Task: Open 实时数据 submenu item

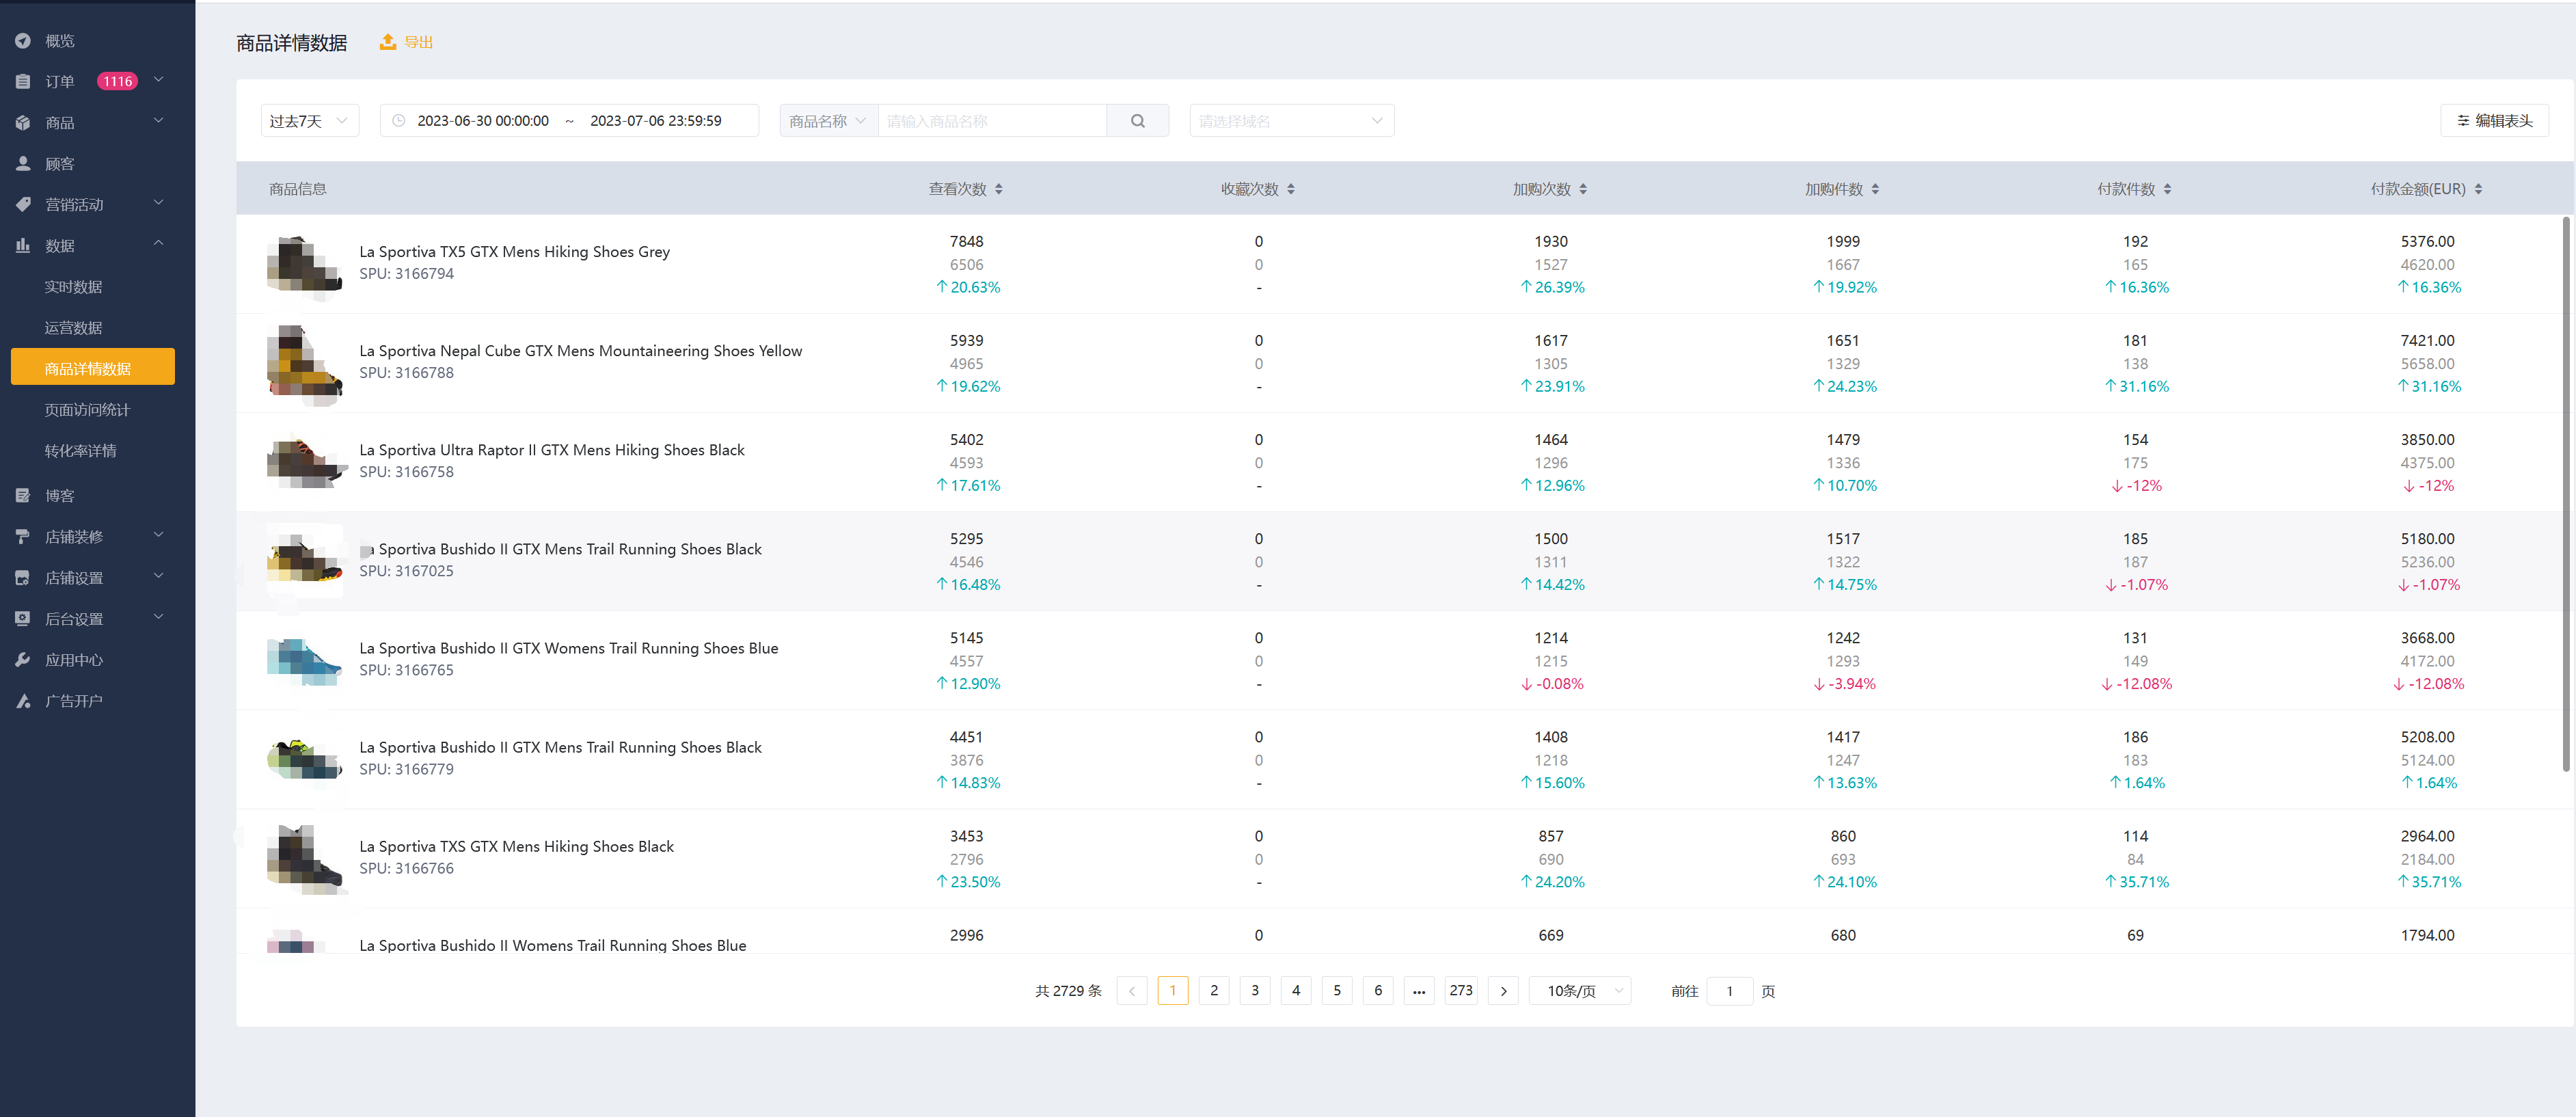Action: (73, 287)
